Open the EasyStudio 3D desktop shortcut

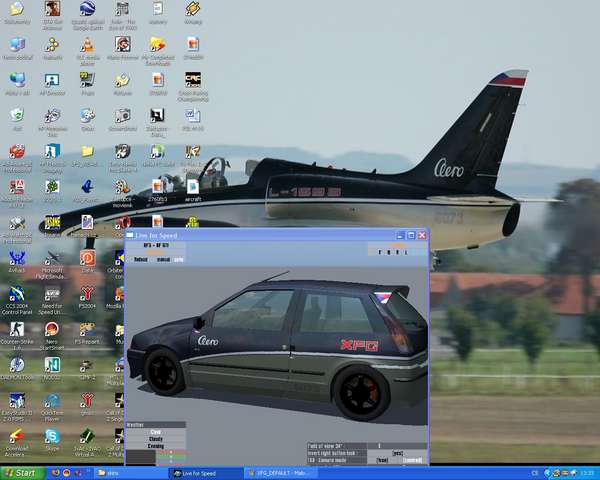click(x=17, y=407)
